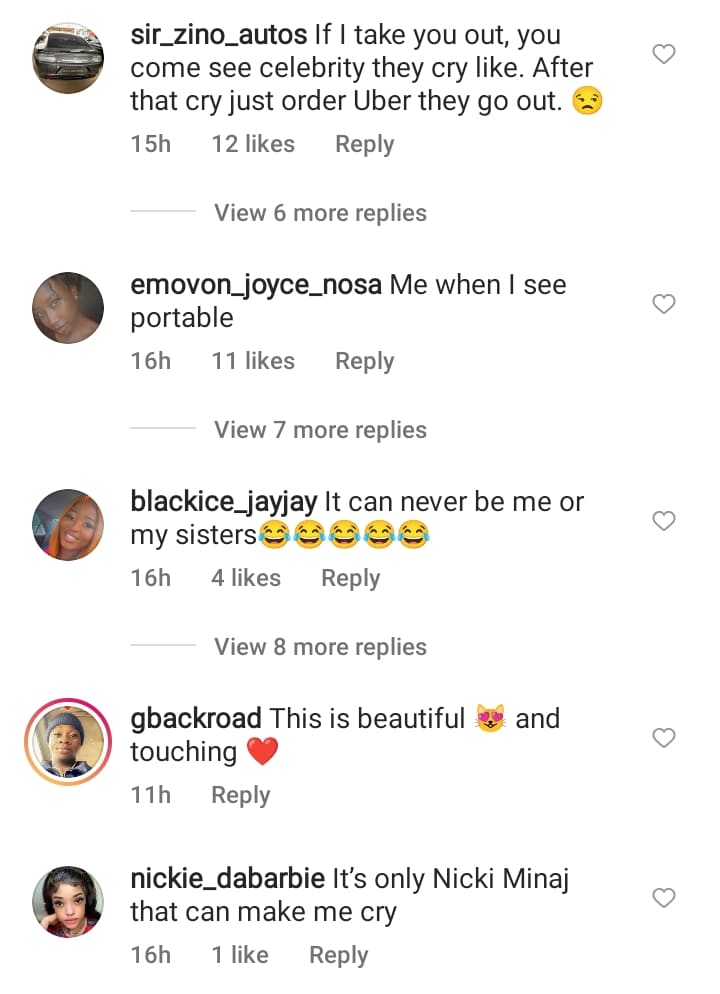Like sir_zino_autos comment with heart icon
720x994 pixels.
(x=664, y=54)
